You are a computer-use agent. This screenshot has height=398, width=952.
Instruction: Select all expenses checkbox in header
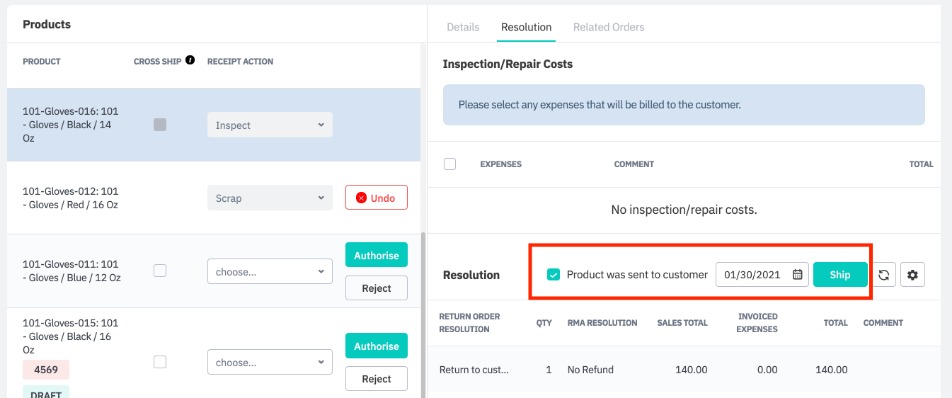click(450, 164)
